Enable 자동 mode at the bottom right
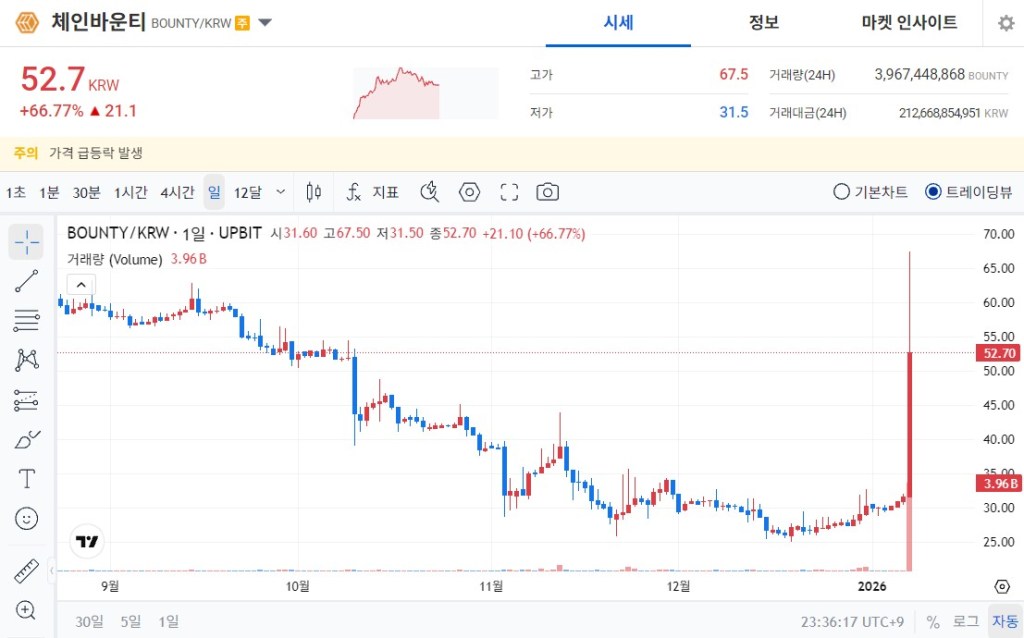Viewport: 1024px width, 638px height. (x=1004, y=621)
